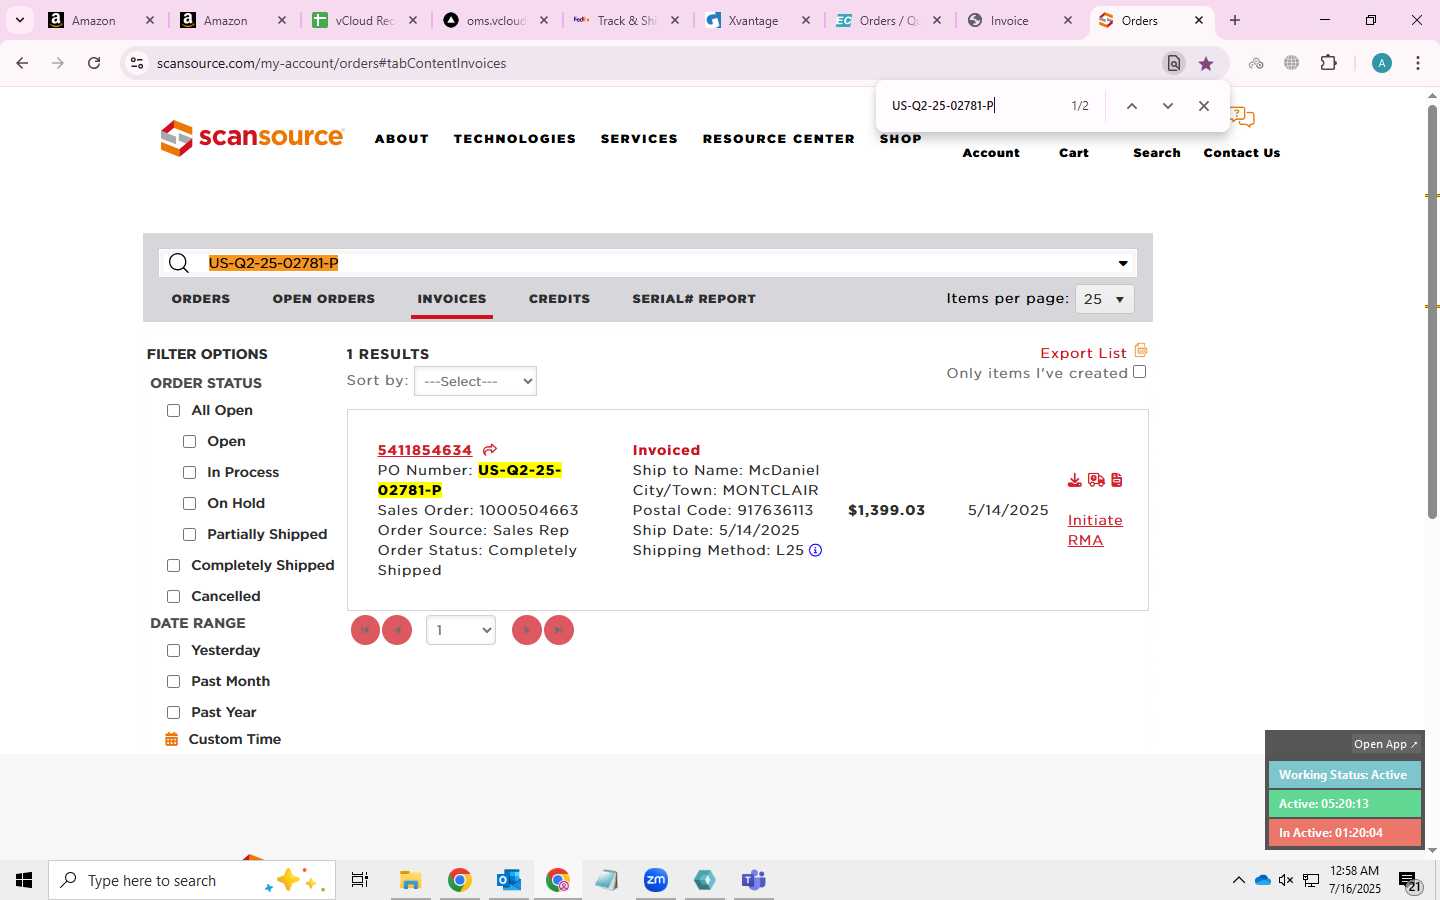This screenshot has width=1440, height=900.
Task: Check the Past Month date range
Action: click(x=173, y=681)
